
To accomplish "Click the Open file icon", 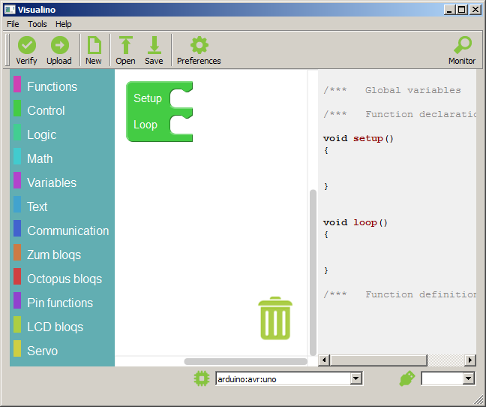I will (x=126, y=45).
